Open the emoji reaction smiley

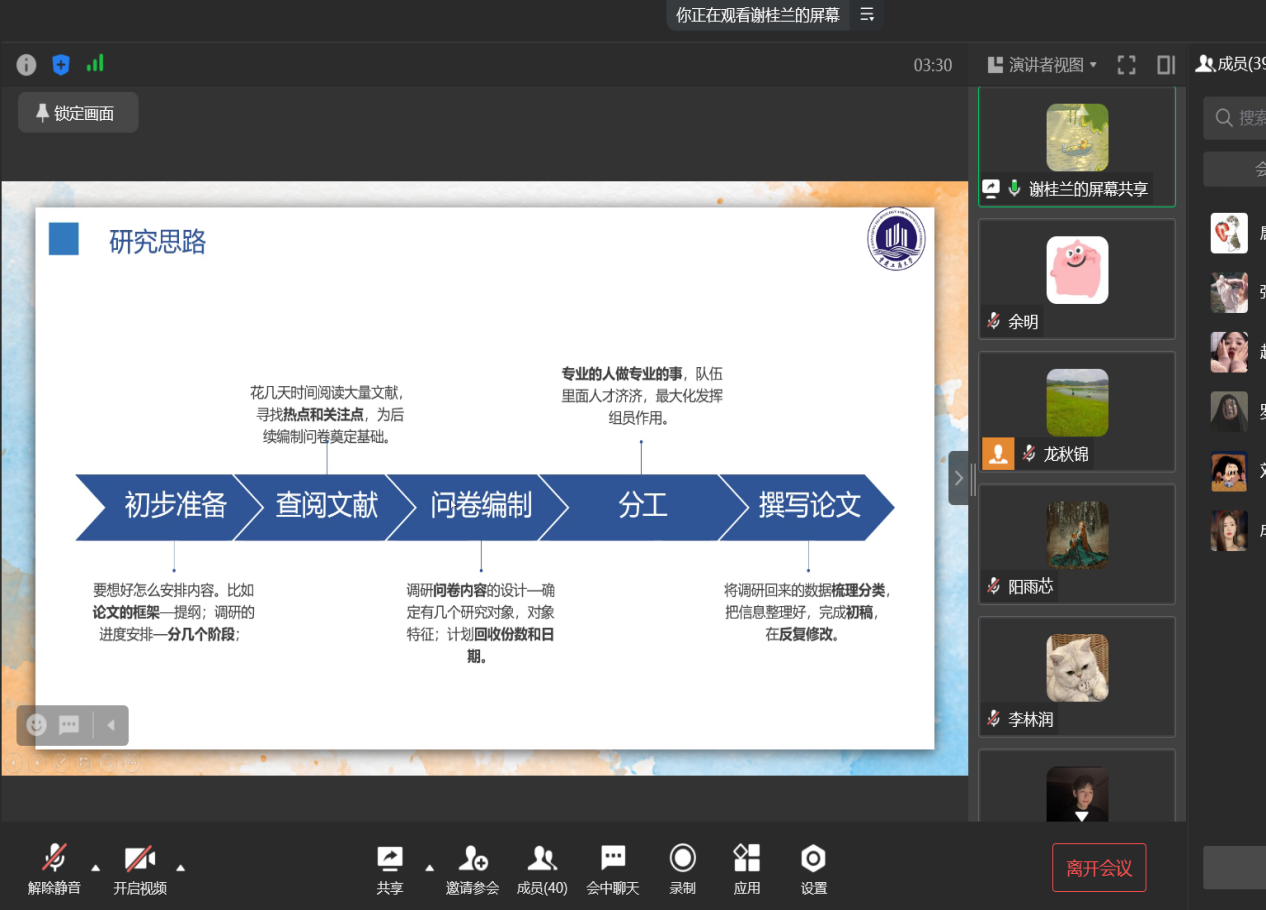click(x=37, y=725)
